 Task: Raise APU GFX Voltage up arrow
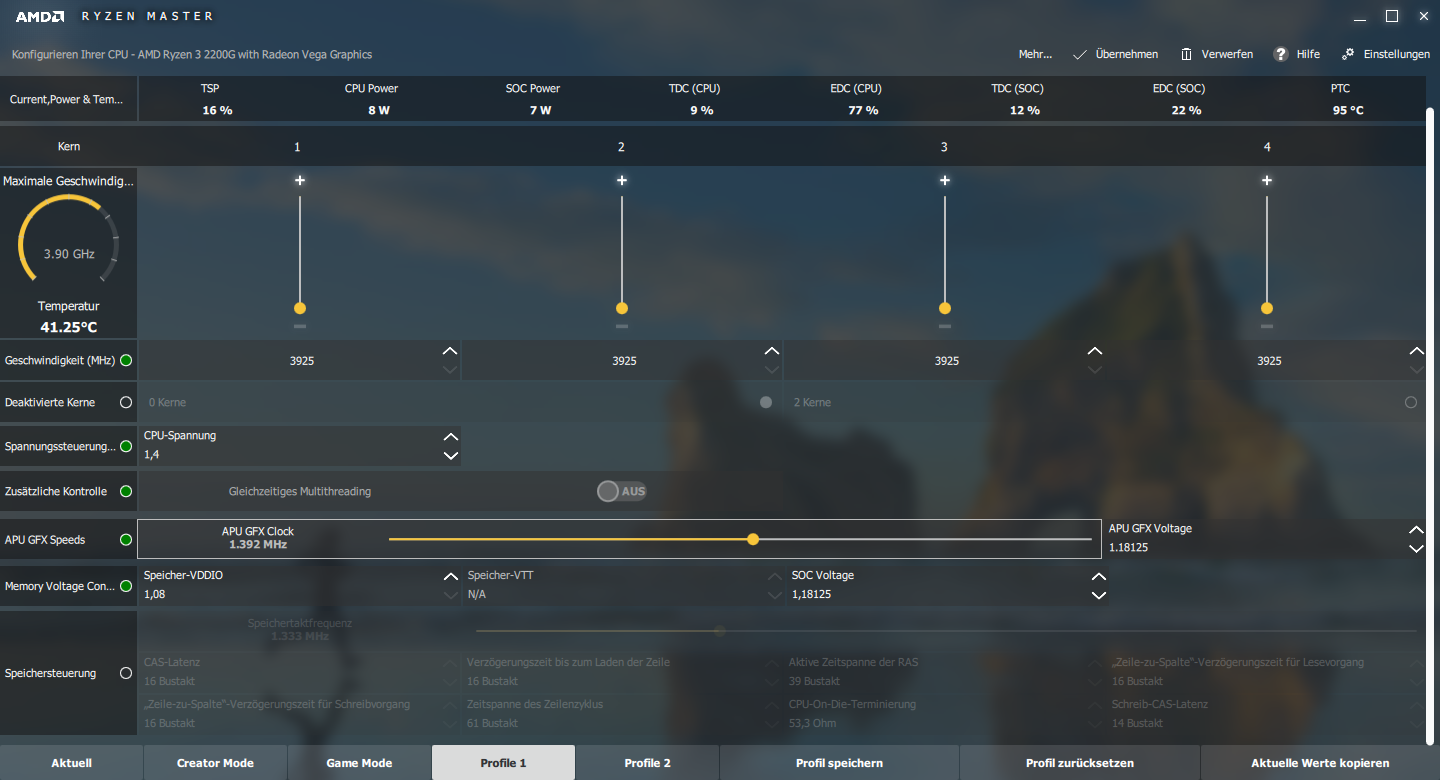click(x=1416, y=530)
